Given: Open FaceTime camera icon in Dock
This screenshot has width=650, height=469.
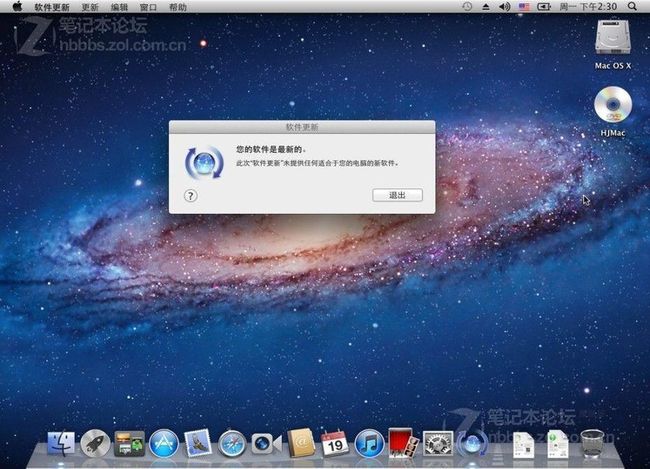Looking at the screenshot, I should [x=266, y=444].
